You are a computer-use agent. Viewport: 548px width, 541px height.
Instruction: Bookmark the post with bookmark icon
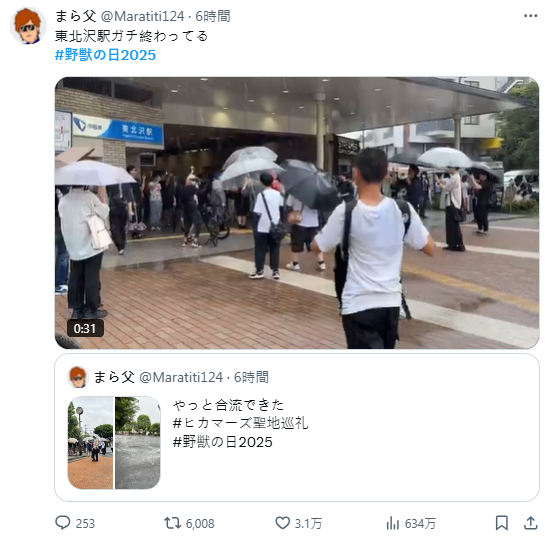[502, 523]
